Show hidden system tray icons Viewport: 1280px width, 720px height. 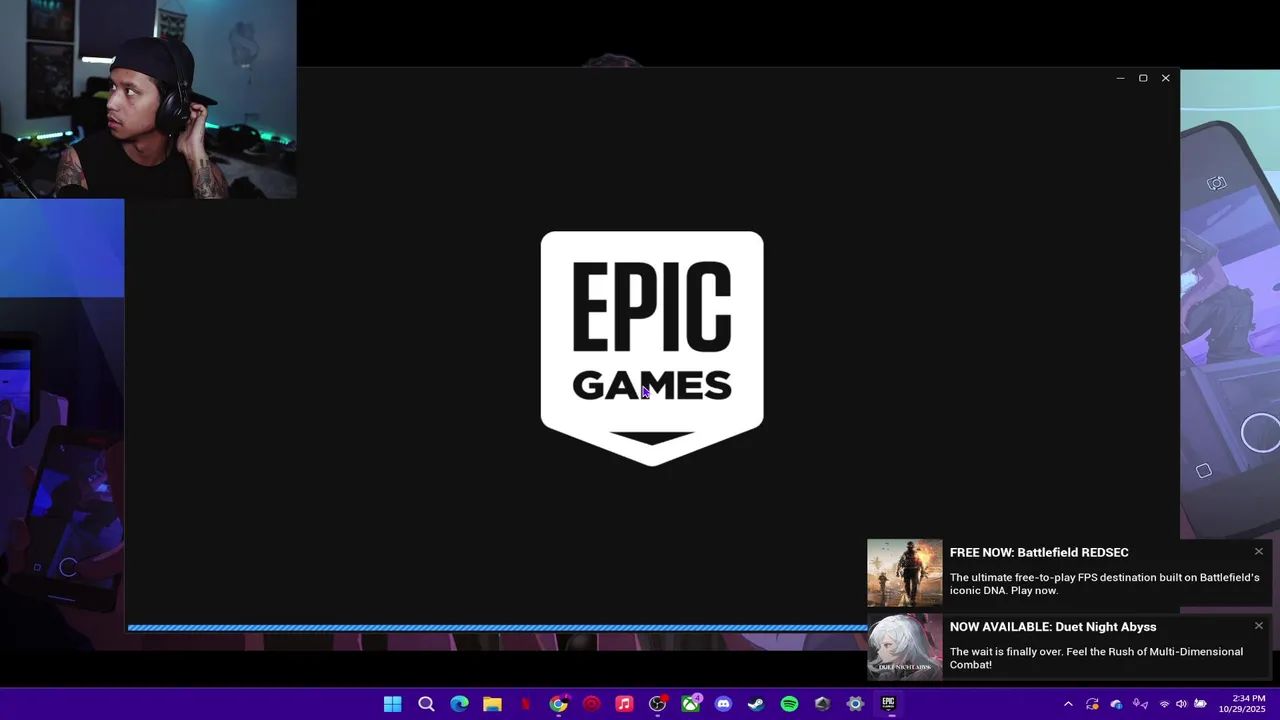coord(1068,704)
